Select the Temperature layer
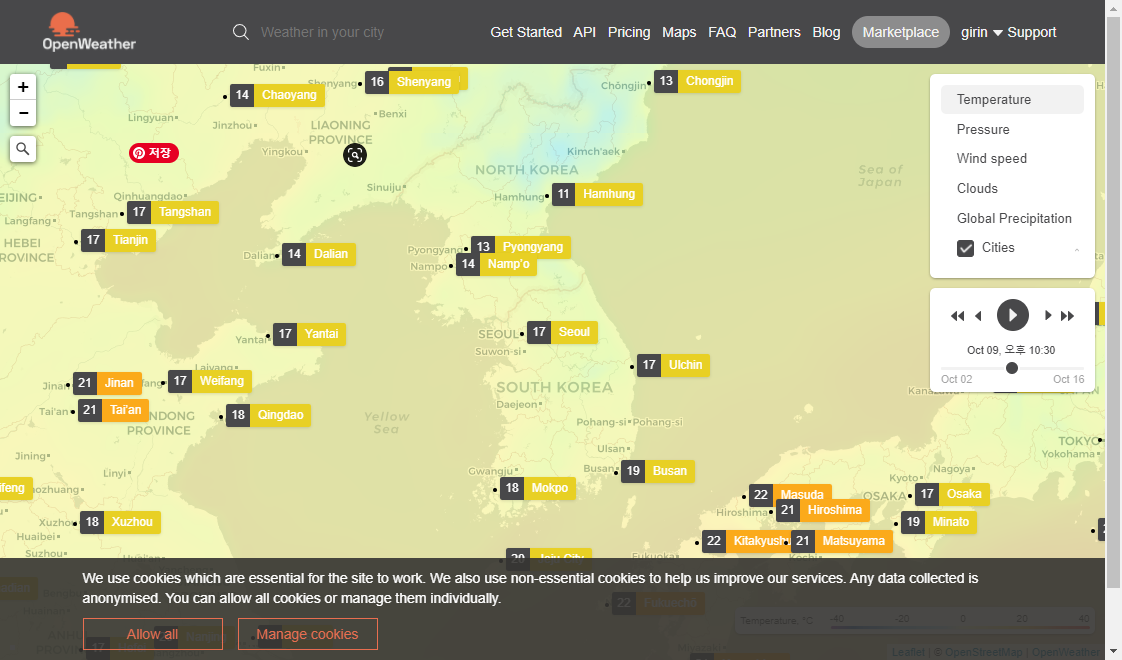This screenshot has width=1122, height=660. pos(1012,100)
